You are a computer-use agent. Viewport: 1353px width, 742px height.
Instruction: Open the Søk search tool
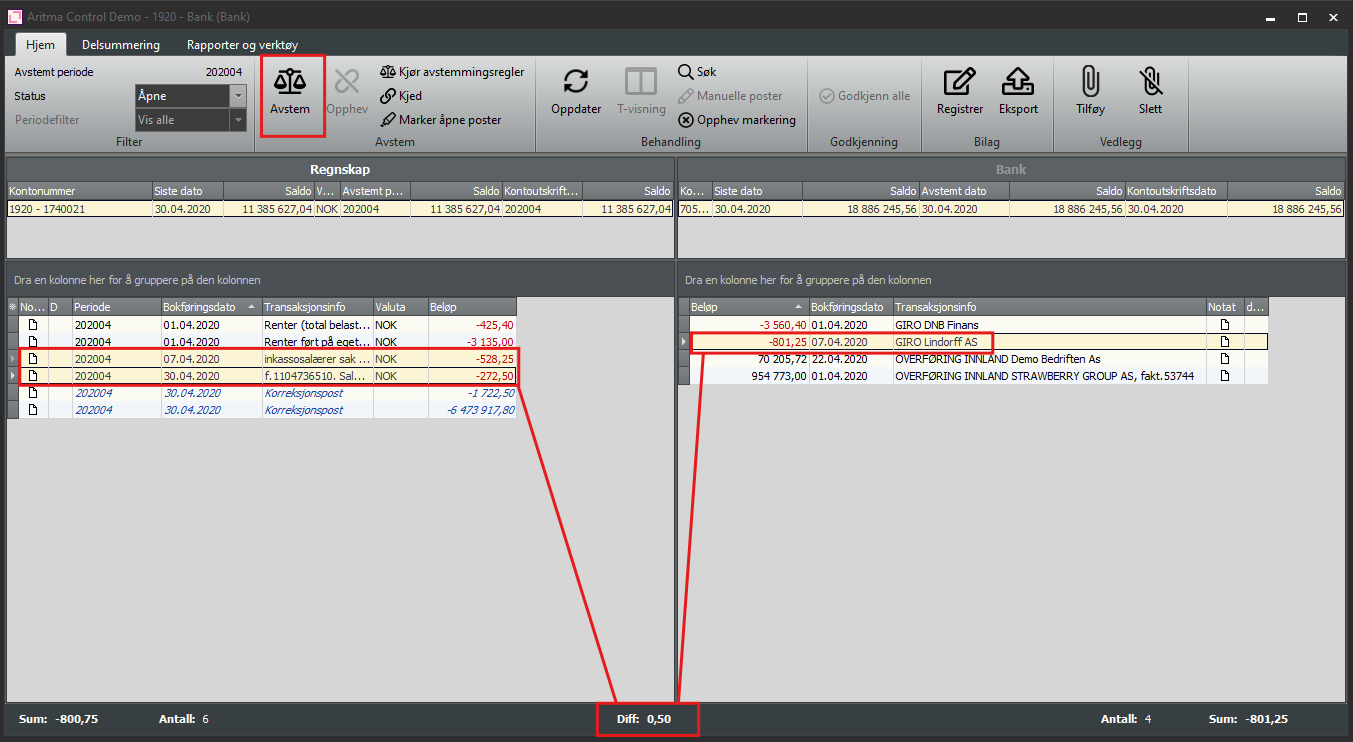coord(697,72)
